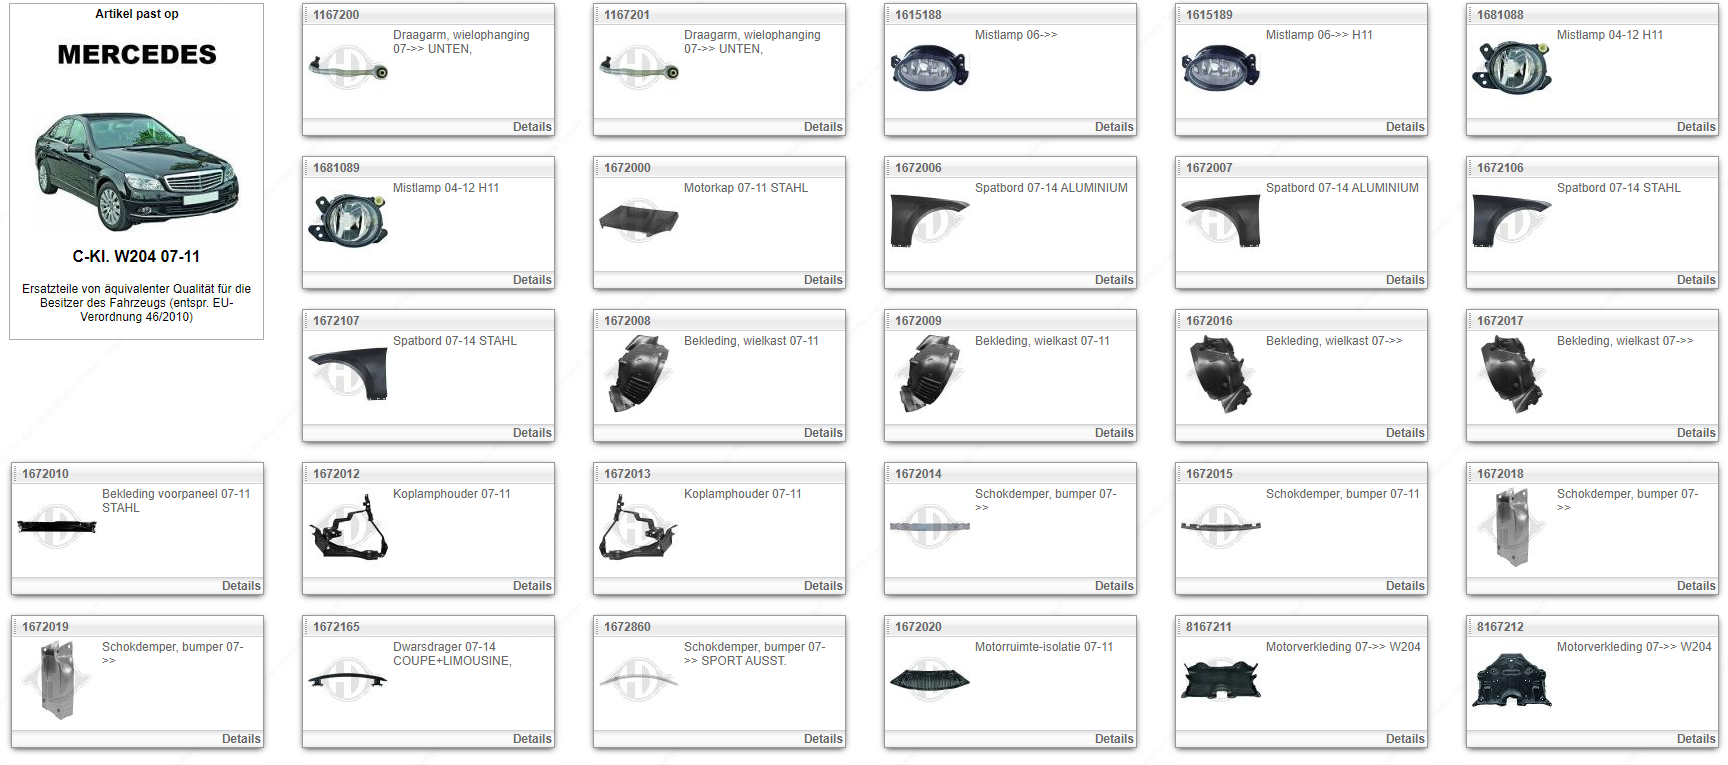Viewport: 1728px width, 765px height.
Task: Show Details for Spatbord 1672007
Action: (x=1405, y=280)
